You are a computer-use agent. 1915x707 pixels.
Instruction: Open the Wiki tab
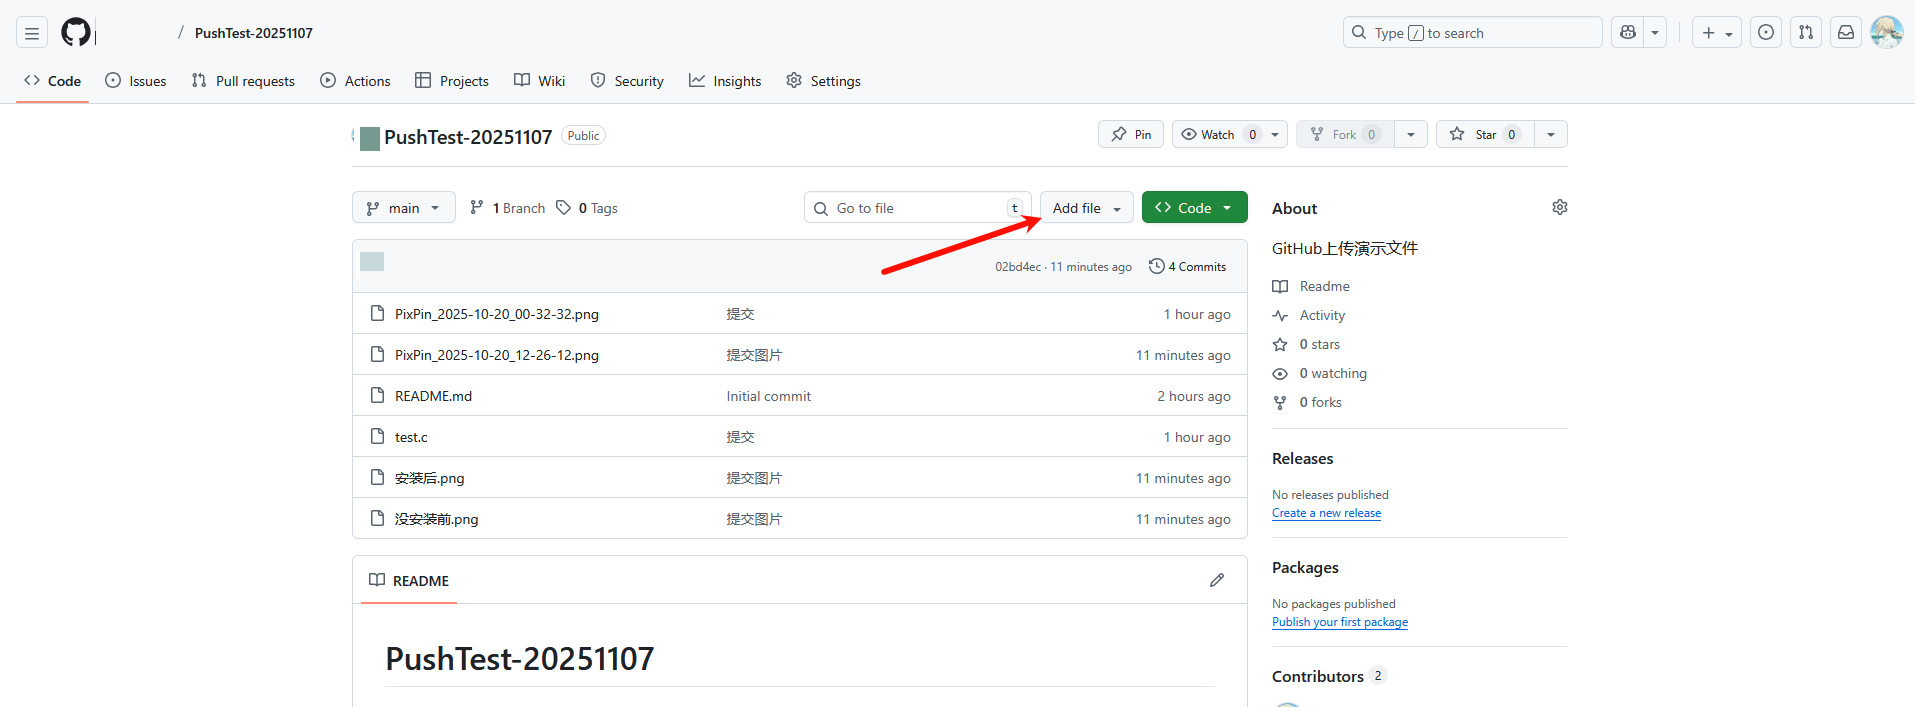coord(540,81)
